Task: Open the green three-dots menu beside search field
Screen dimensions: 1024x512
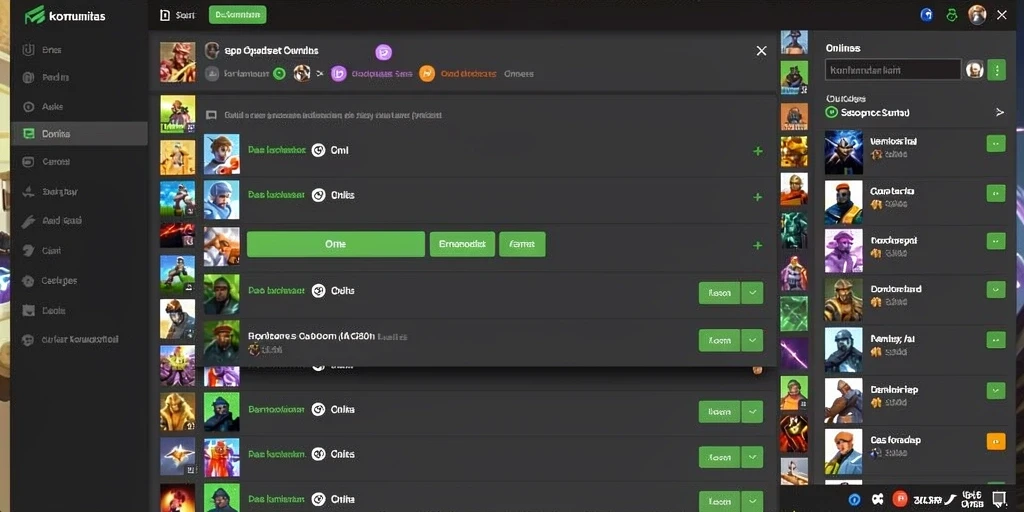Action: coord(996,69)
